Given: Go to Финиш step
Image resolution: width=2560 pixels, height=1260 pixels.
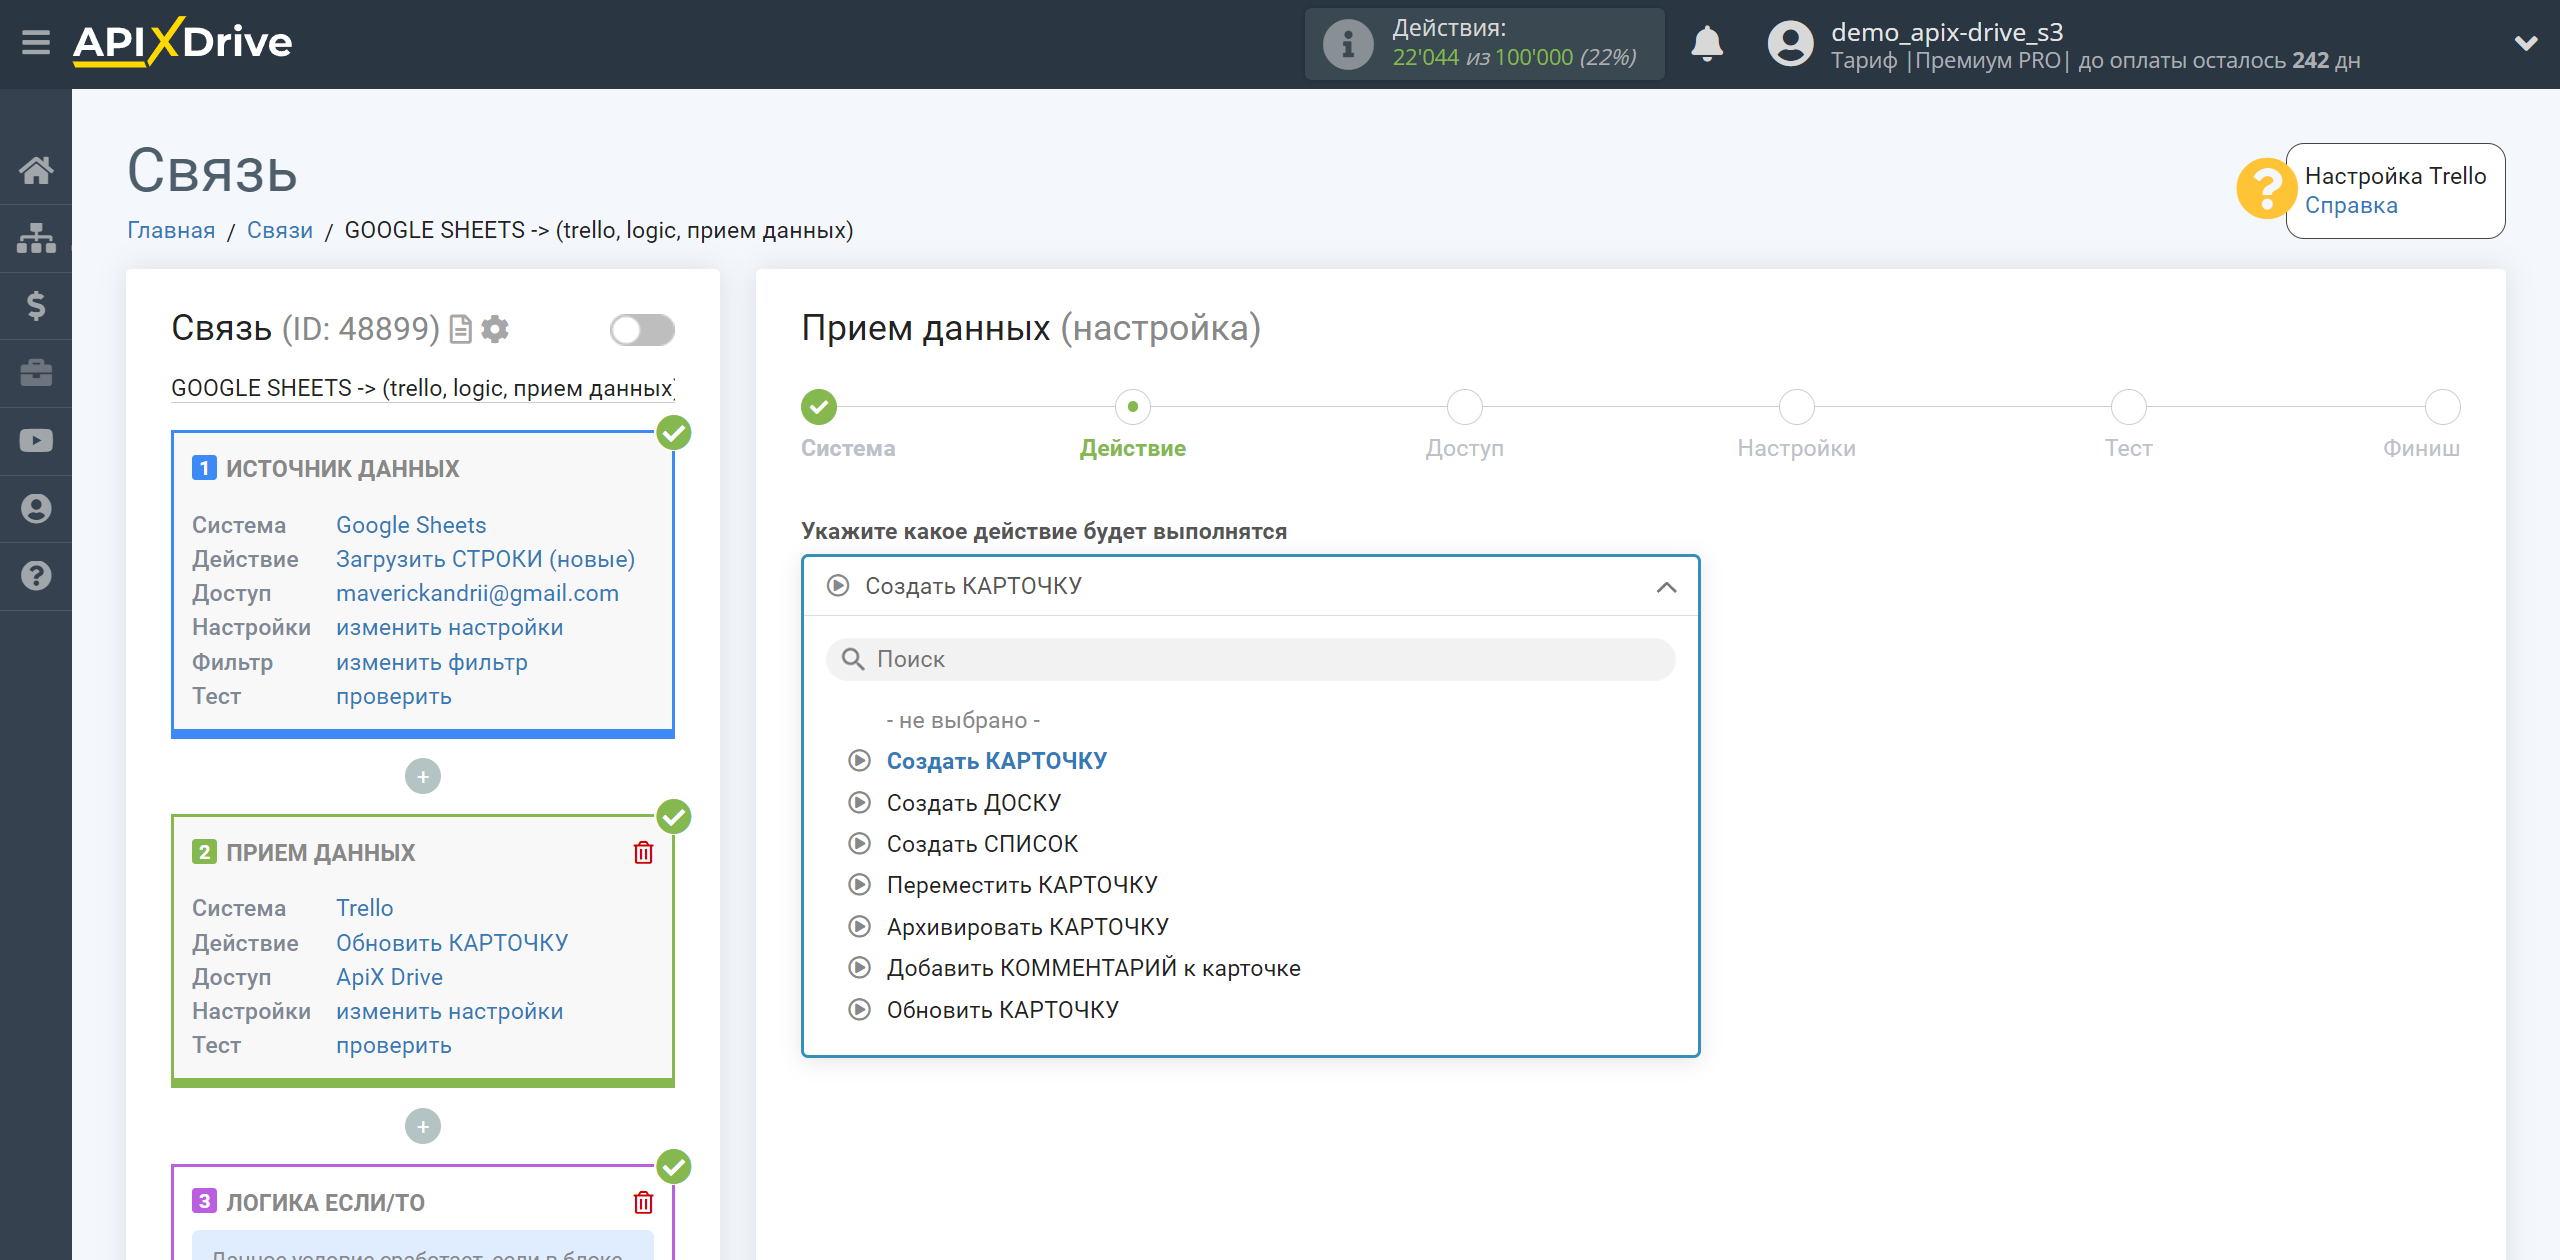Looking at the screenshot, I should pyautogui.click(x=2443, y=407).
